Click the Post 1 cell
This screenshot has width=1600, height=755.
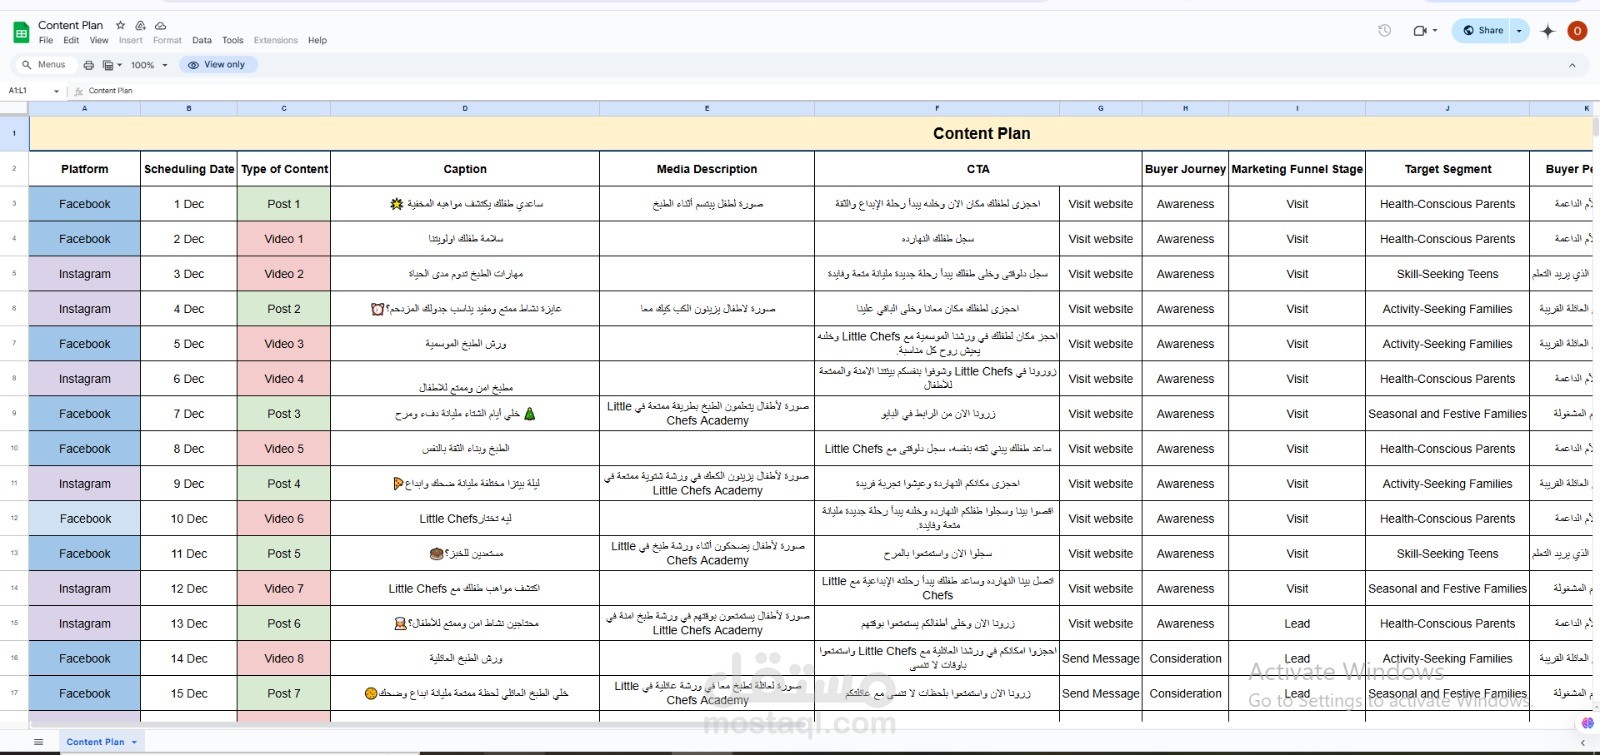[284, 204]
